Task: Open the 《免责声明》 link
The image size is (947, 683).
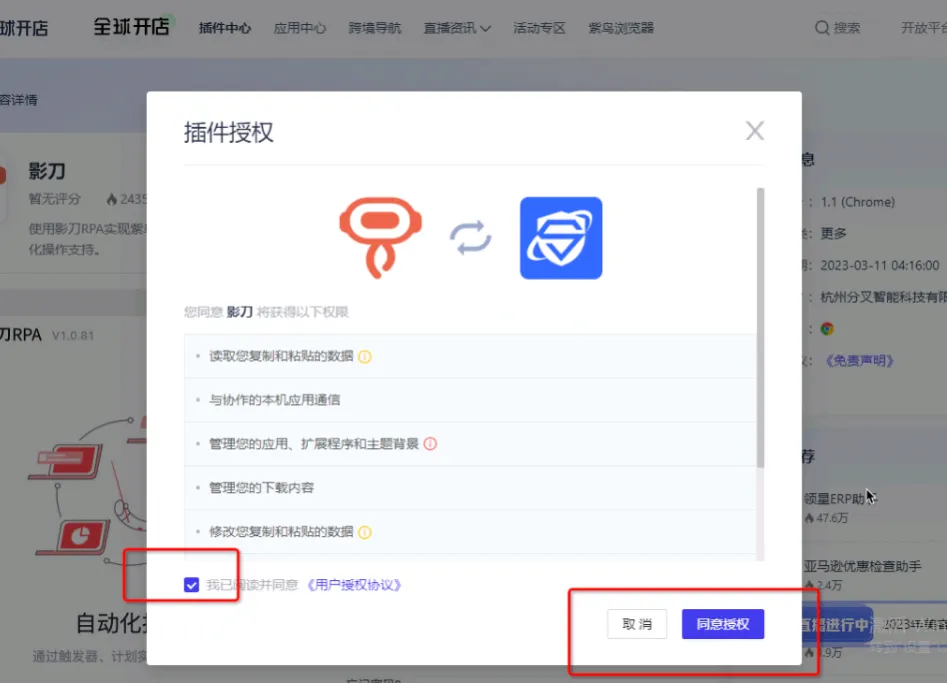Action: pos(859,361)
